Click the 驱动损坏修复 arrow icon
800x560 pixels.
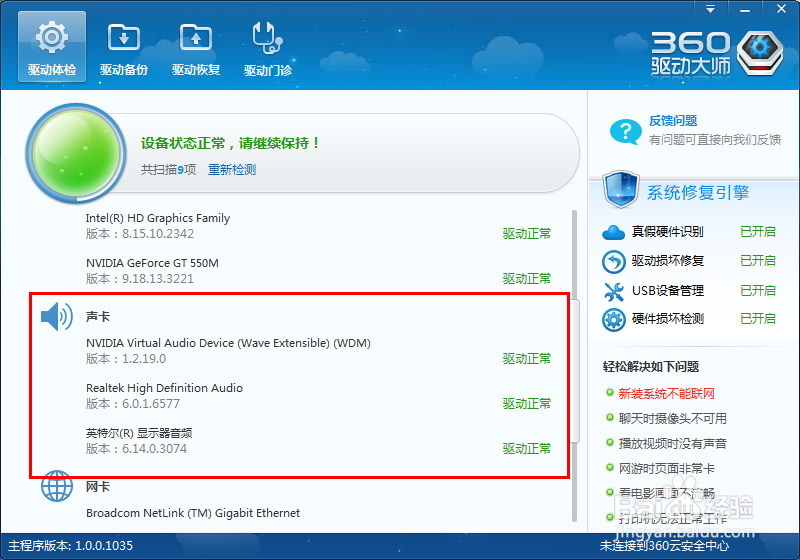613,262
